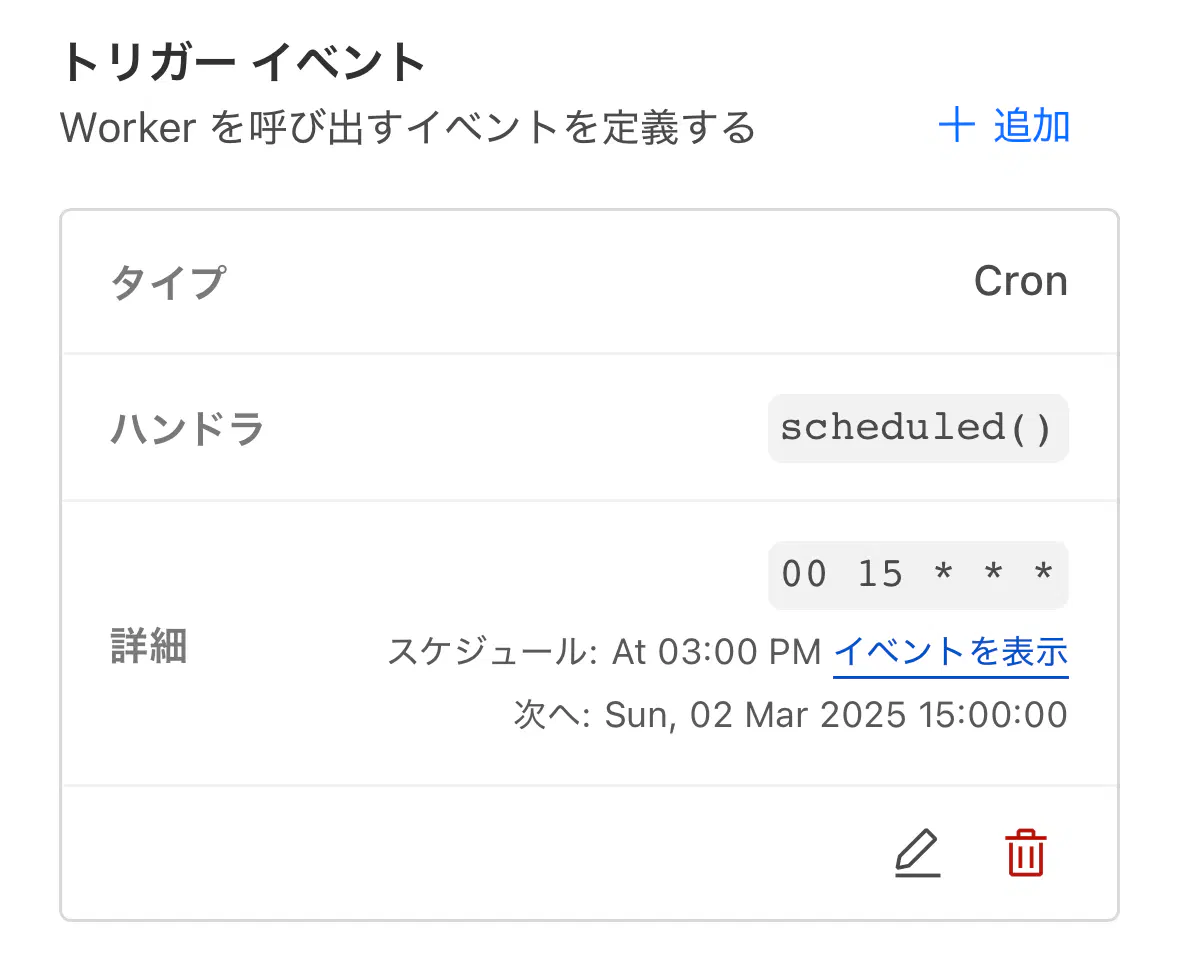The height and width of the screenshot is (956, 1179).
Task: Click the cron expression 00 15 * * *
Action: click(918, 575)
